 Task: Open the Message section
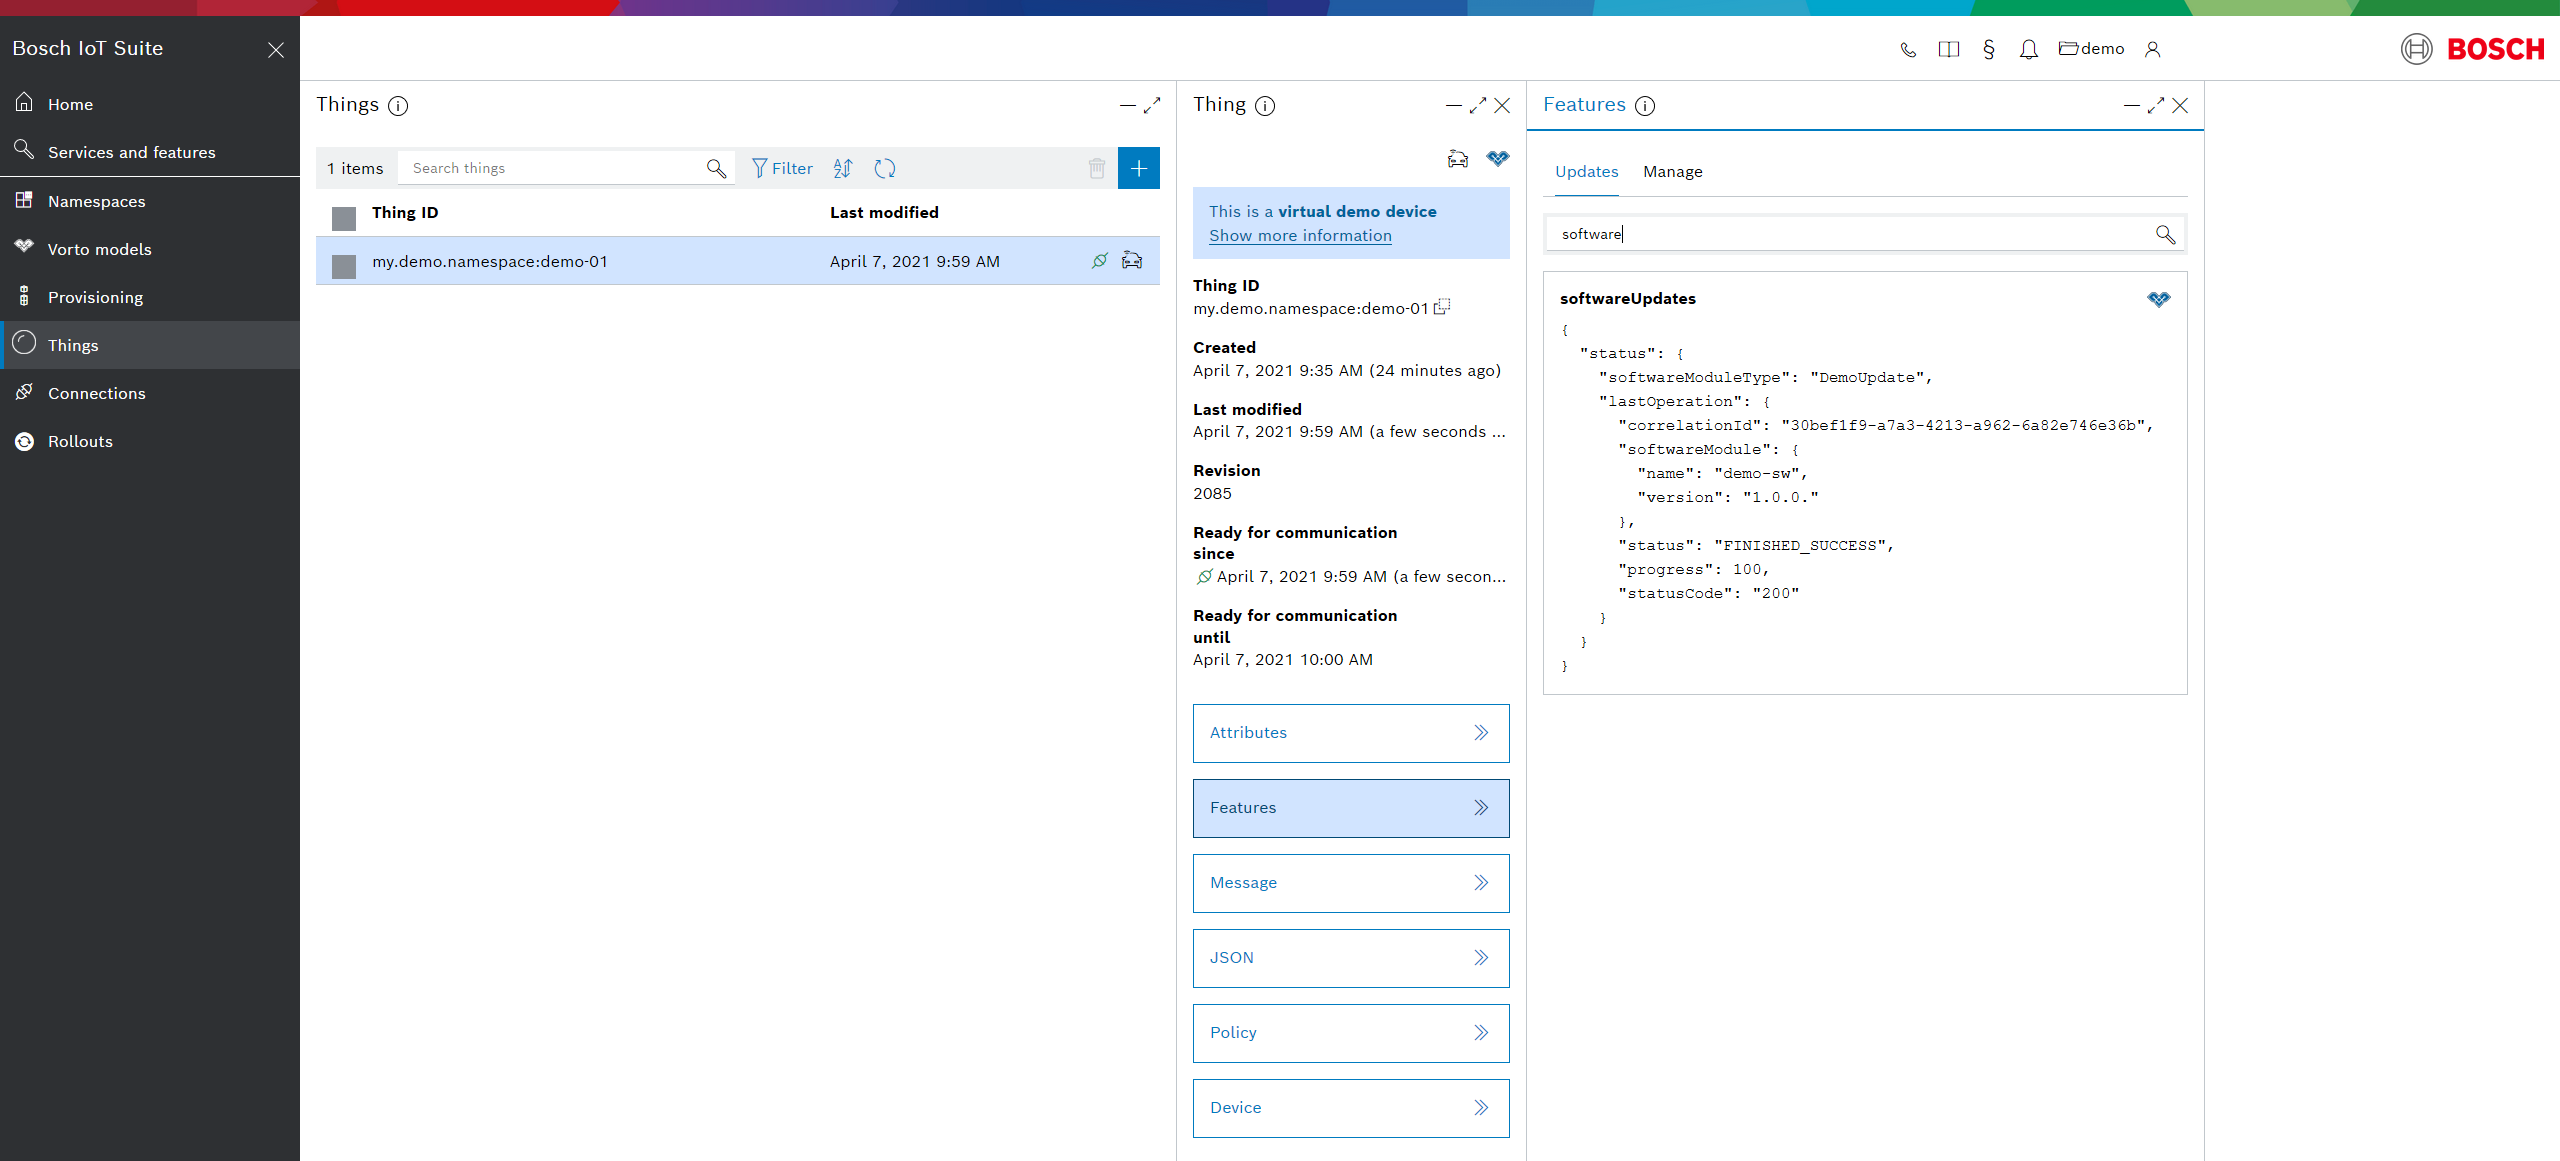(x=1351, y=883)
